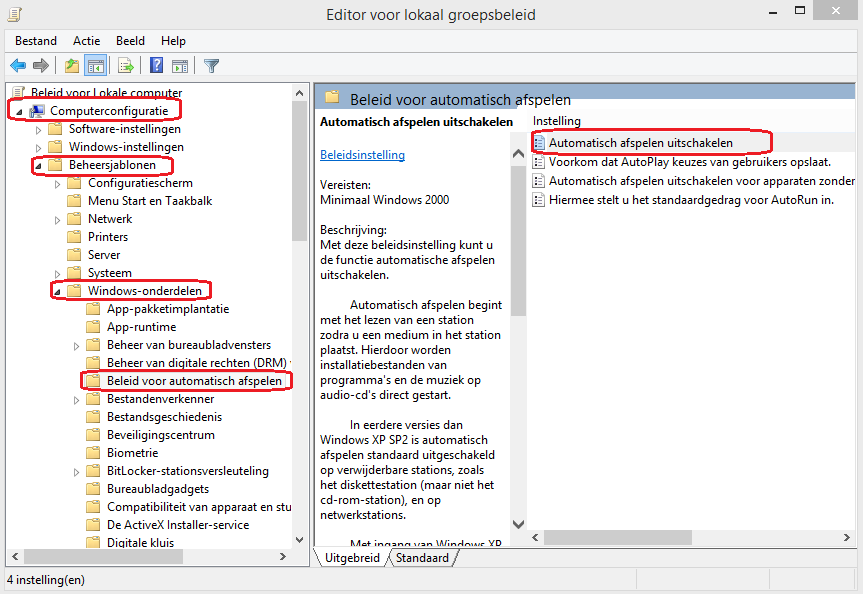This screenshot has height=594, width=863.
Task: Select Voorkom dat AutoPlay keuzes van gebruikers opslaat
Action: click(690, 162)
